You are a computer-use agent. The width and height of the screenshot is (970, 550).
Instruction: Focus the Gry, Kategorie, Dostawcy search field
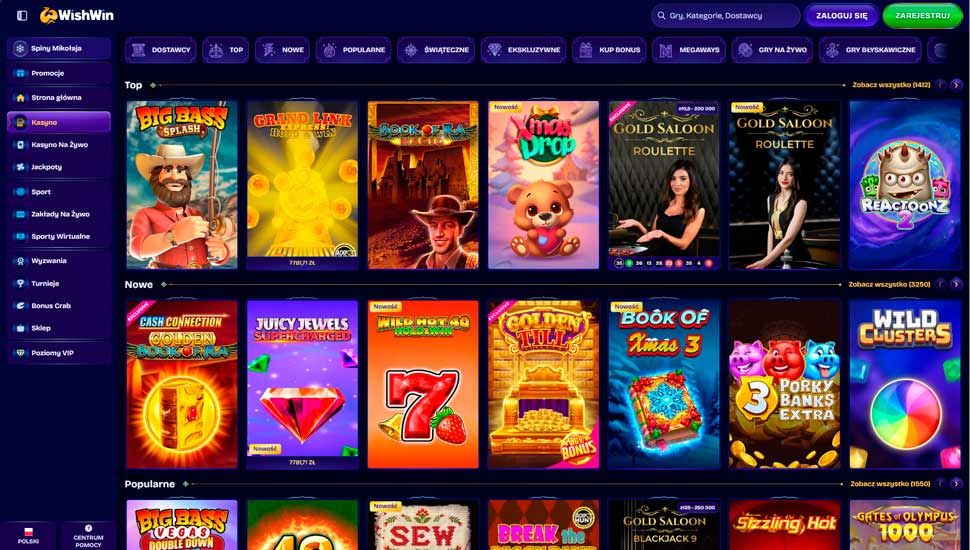pyautogui.click(x=726, y=15)
